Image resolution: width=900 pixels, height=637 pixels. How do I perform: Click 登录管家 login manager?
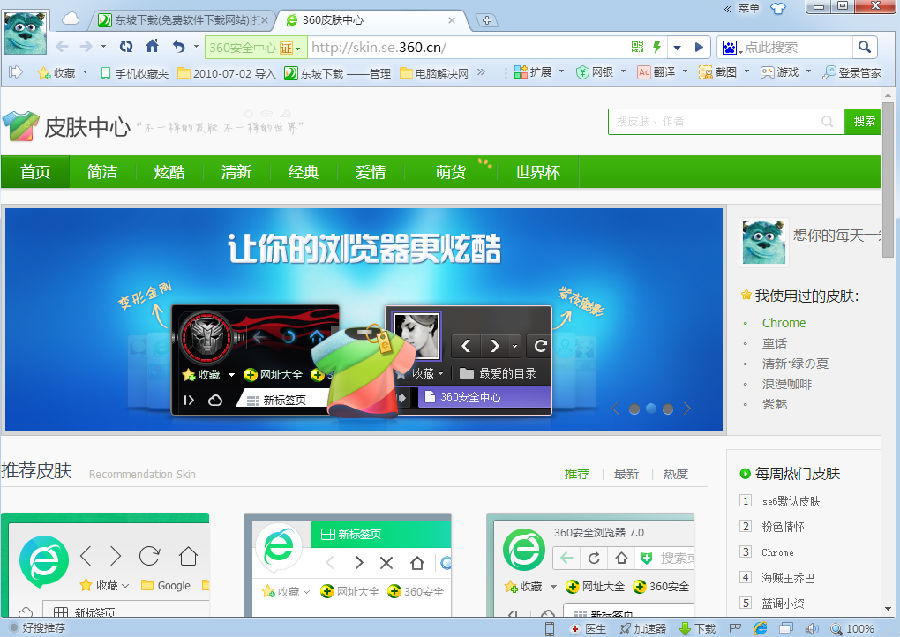coord(852,73)
